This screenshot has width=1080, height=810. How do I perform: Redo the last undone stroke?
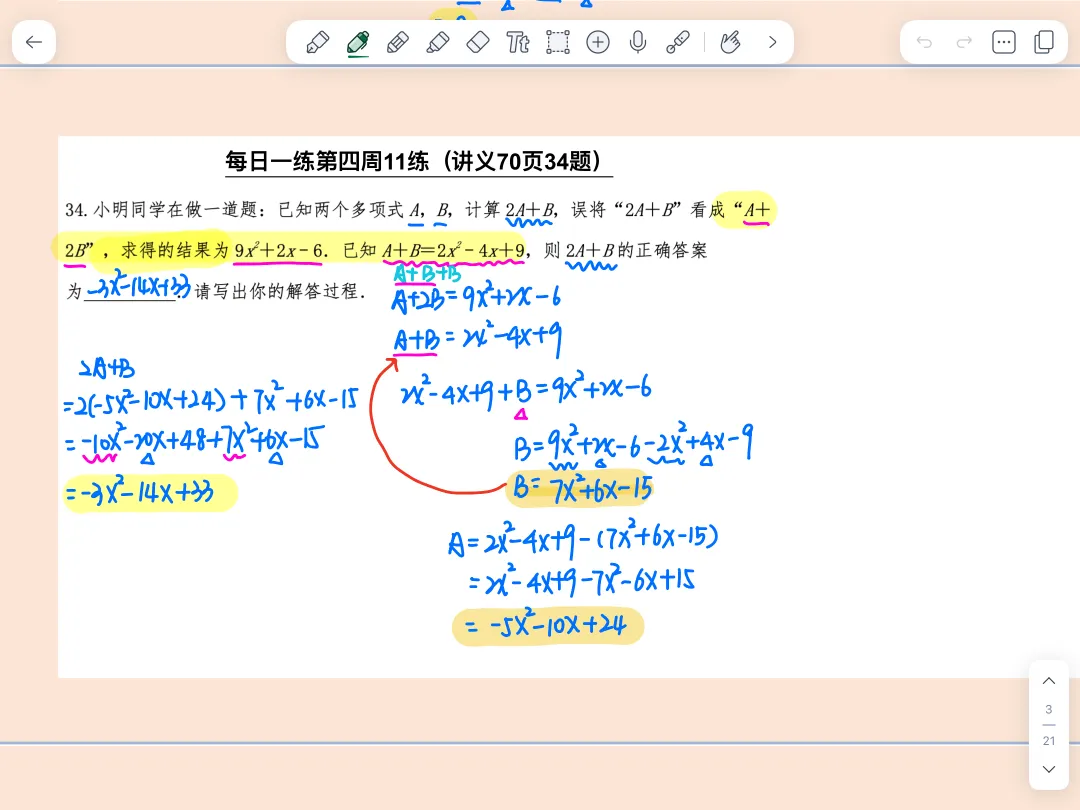click(x=964, y=42)
